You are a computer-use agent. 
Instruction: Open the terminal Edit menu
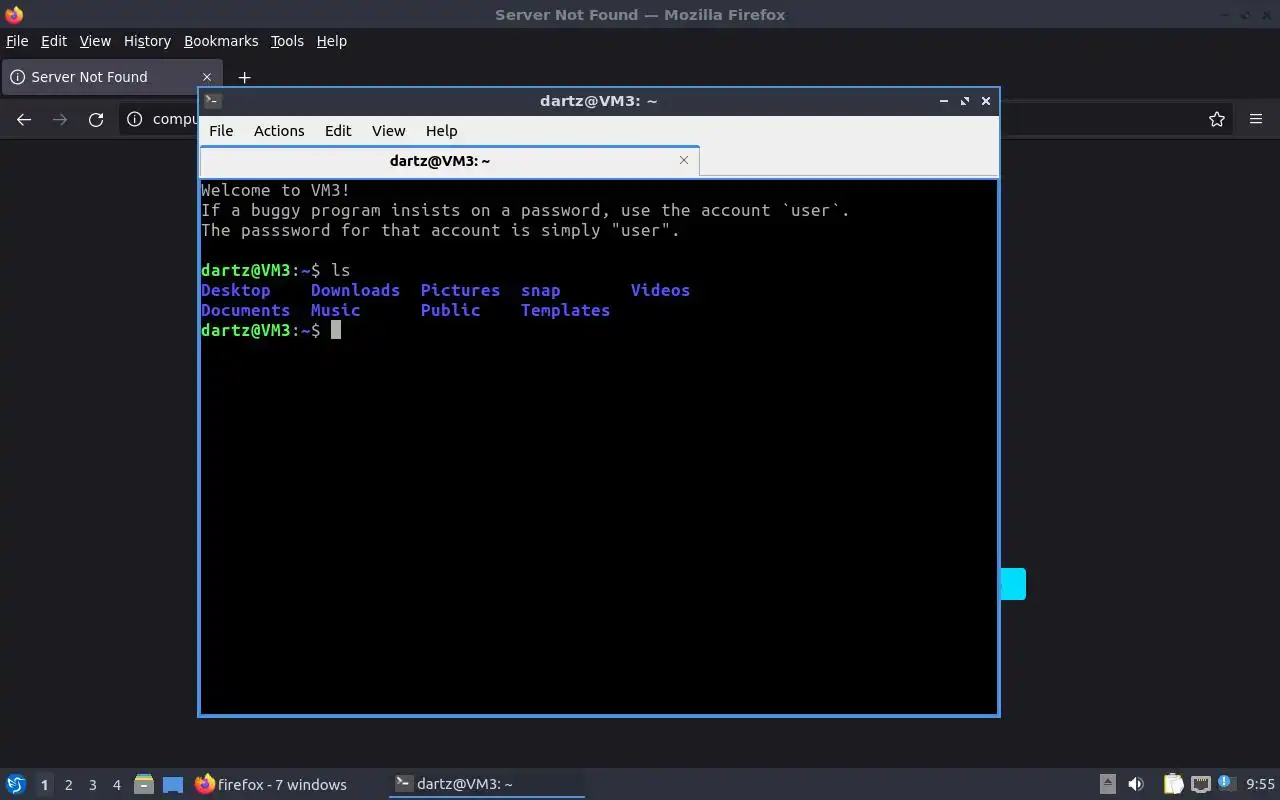point(338,131)
